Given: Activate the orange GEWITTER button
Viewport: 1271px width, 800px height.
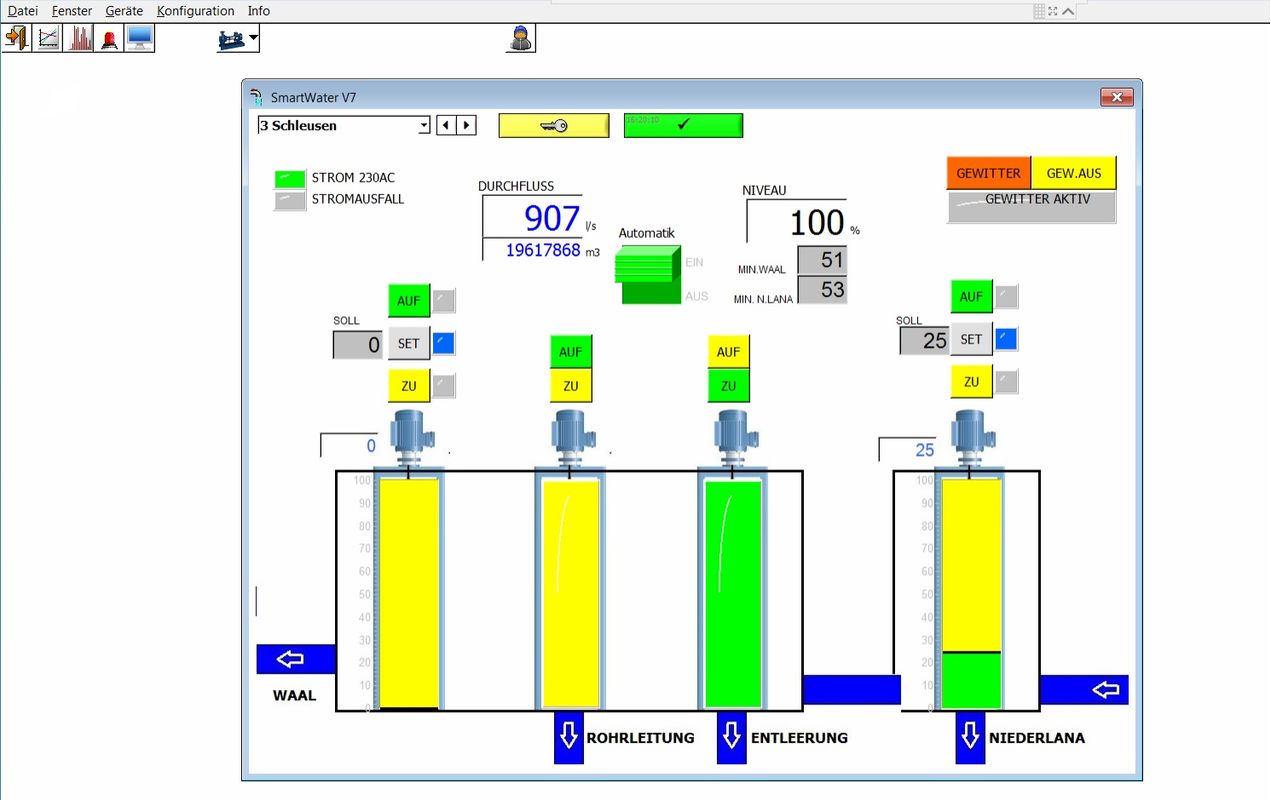Looking at the screenshot, I should tap(988, 173).
